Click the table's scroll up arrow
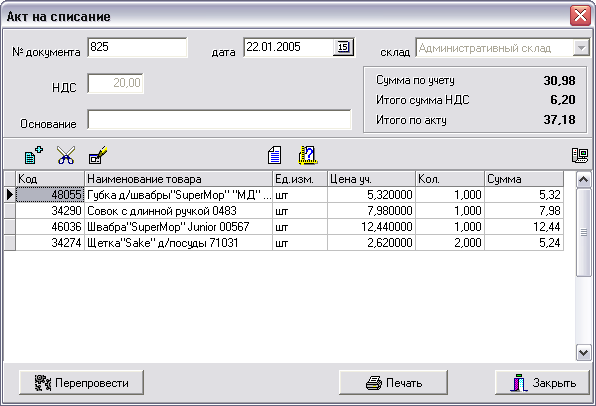Screen dimensions: 596x406 coord(583,179)
